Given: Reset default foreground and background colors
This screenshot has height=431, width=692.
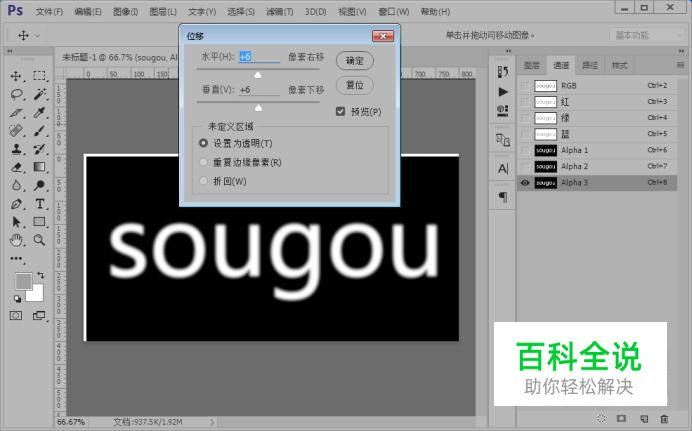Looking at the screenshot, I should (17, 299).
